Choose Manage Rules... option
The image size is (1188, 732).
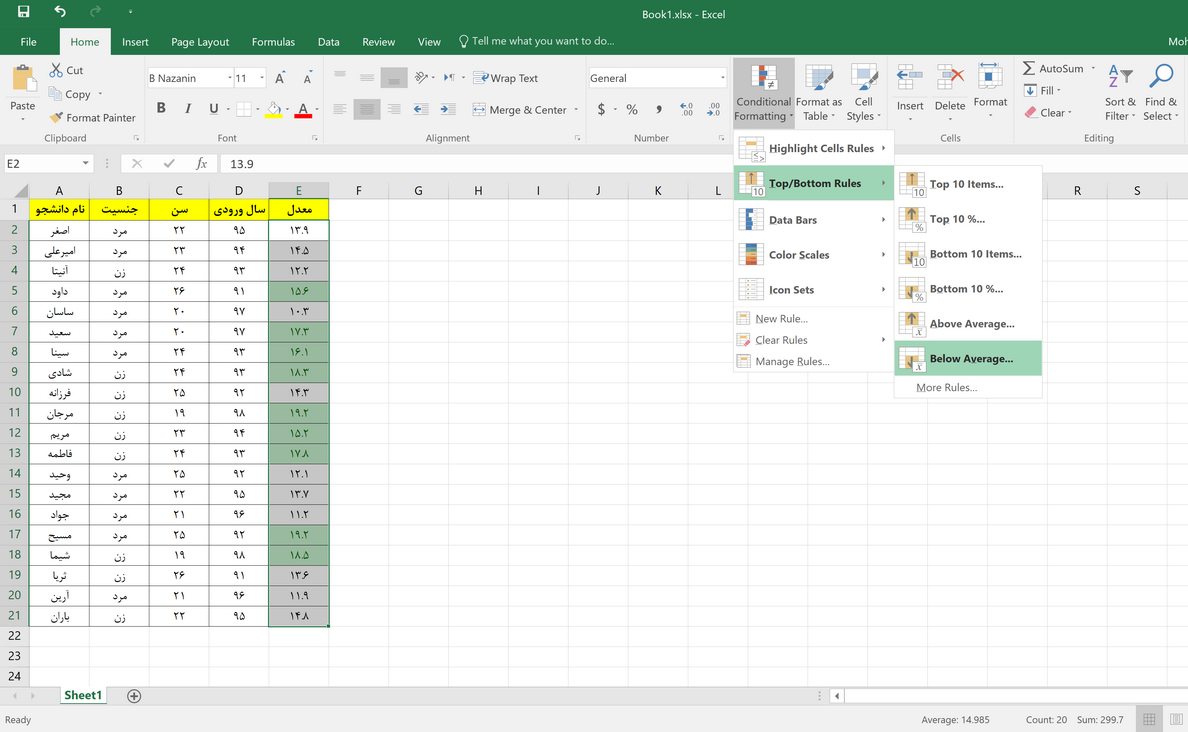(x=792, y=362)
